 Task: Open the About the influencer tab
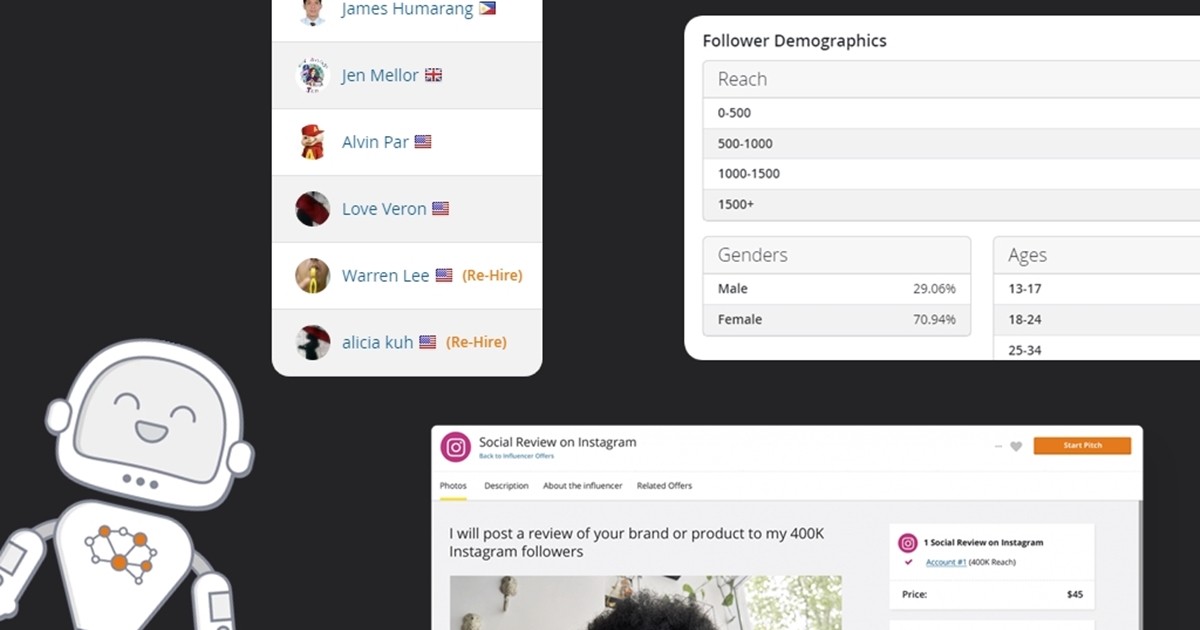pos(583,486)
